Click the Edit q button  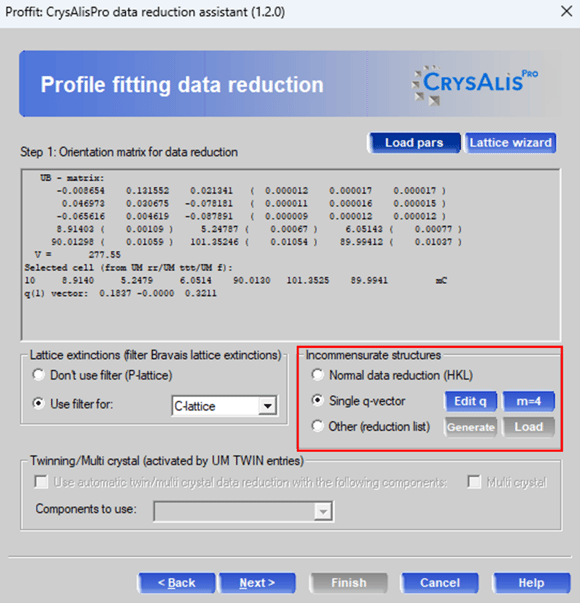coord(471,401)
